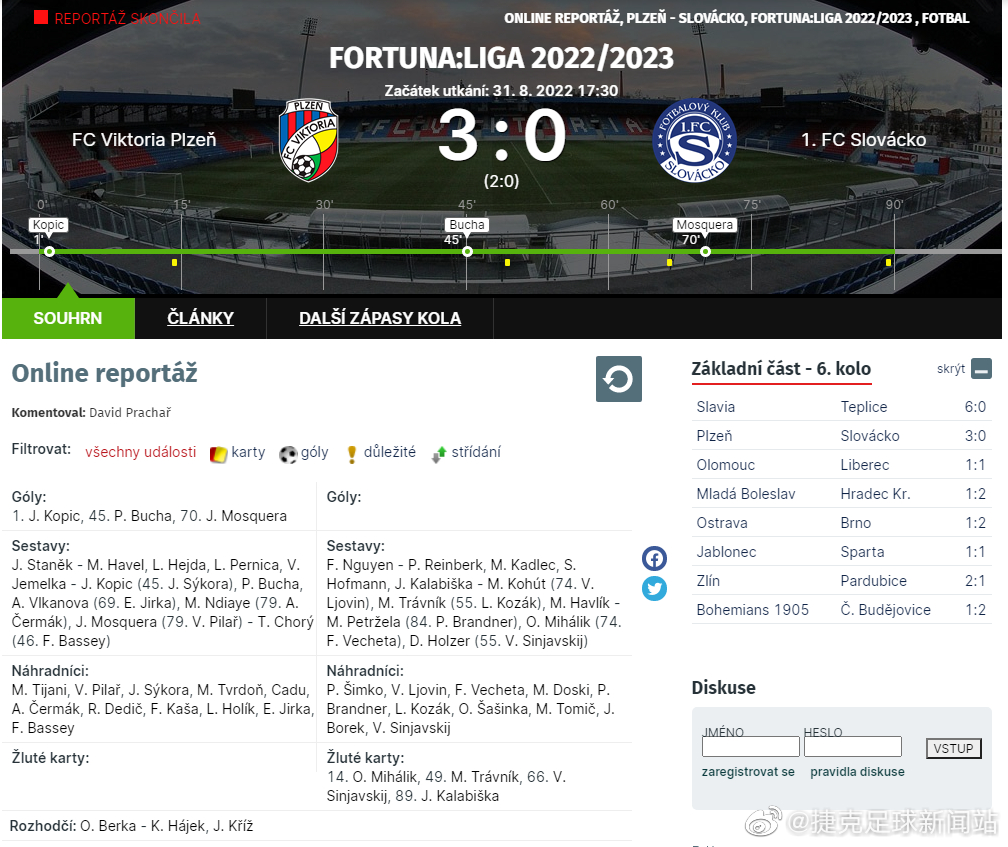The height and width of the screenshot is (847, 1008).
Task: Select the SOUHRN tab
Action: (x=68, y=318)
